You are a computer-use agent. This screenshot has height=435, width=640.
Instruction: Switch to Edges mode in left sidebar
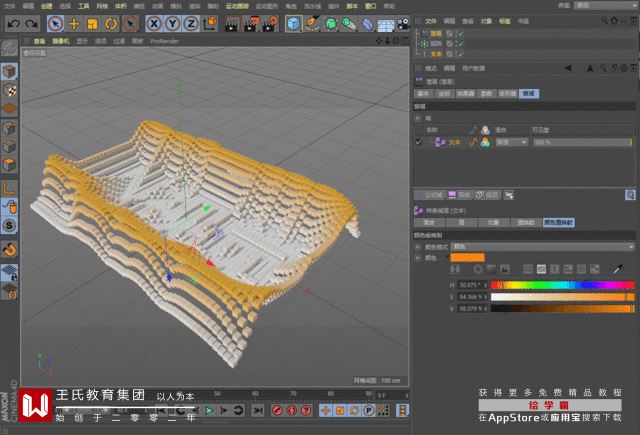click(9, 146)
